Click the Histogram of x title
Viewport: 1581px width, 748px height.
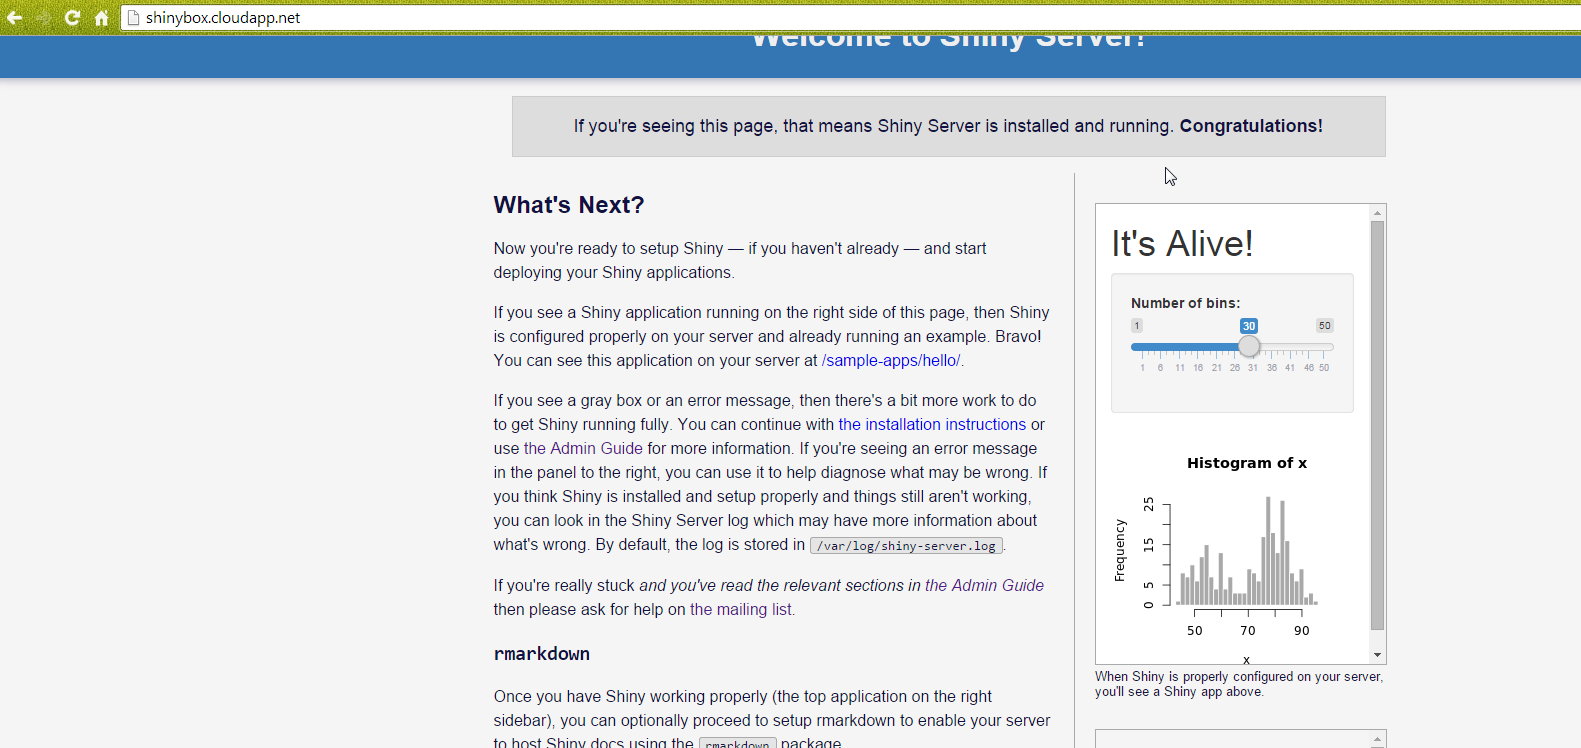coord(1247,463)
